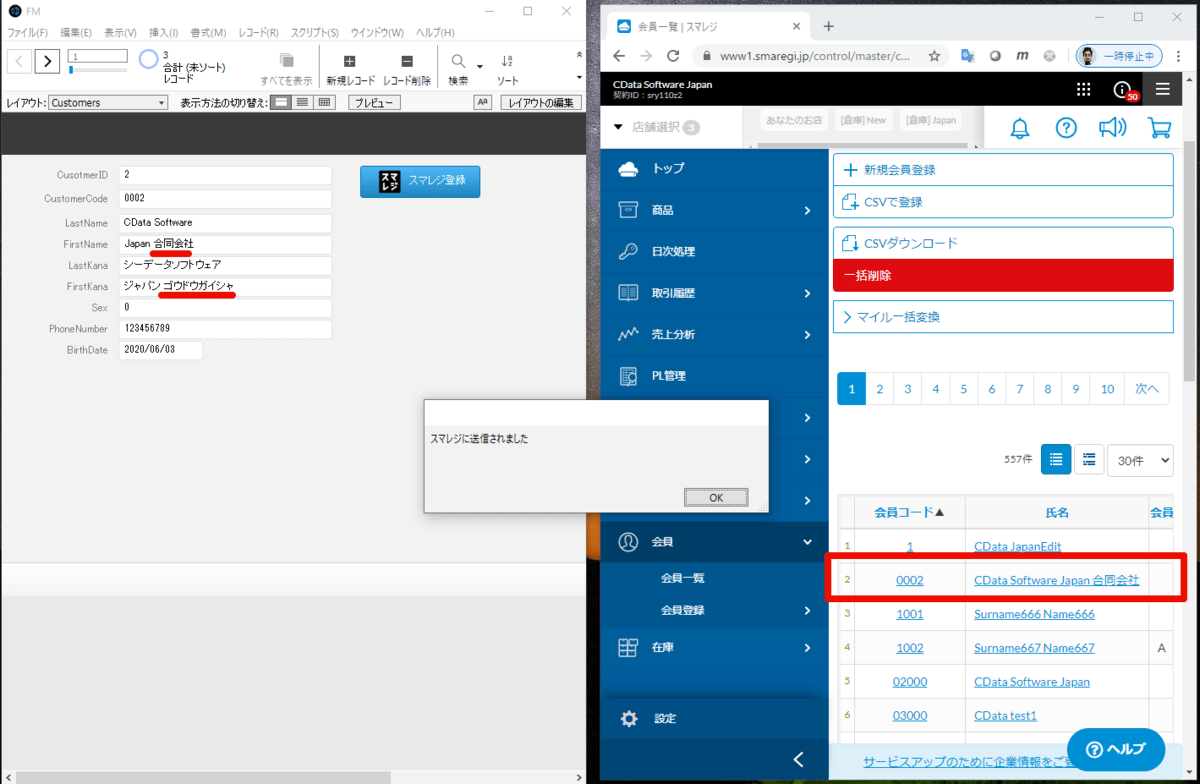Image resolution: width=1200 pixels, height=784 pixels.
Task: Open Smaregi apps grid icon
Action: [x=1084, y=89]
